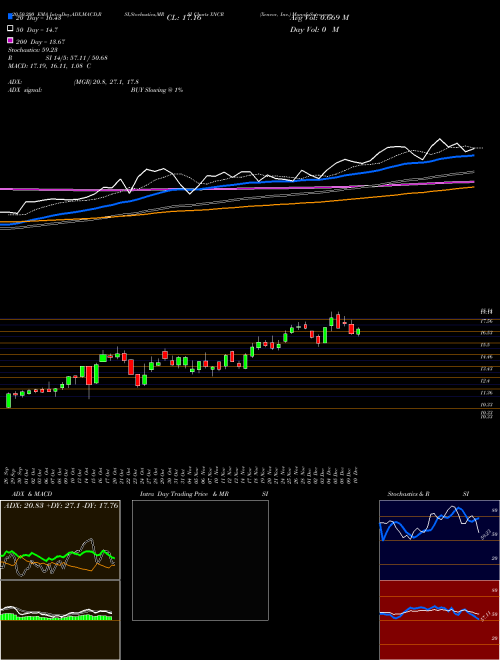Image resolution: width=500 pixels, height=660 pixels.
Task: Click the 'ADX & MACD' panel title
Action: 32,494
